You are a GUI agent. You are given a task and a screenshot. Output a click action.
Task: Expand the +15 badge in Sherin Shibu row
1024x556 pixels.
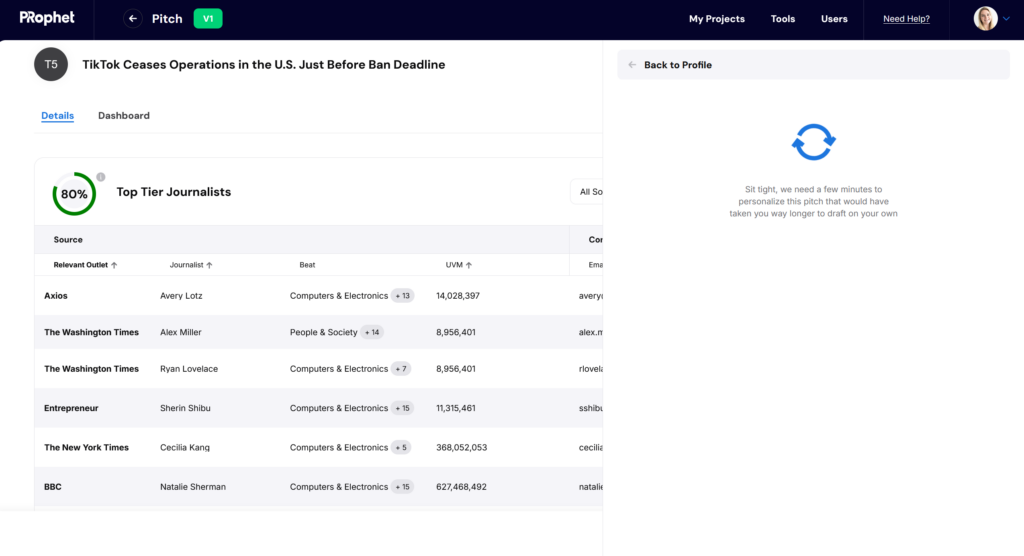[402, 408]
